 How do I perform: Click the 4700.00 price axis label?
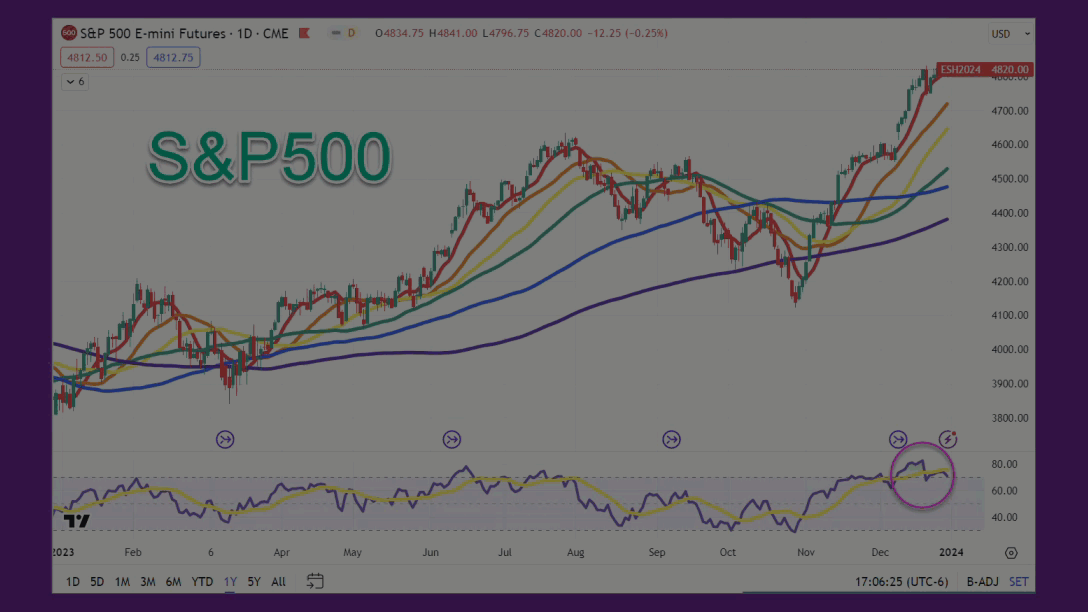pyautogui.click(x=1010, y=111)
